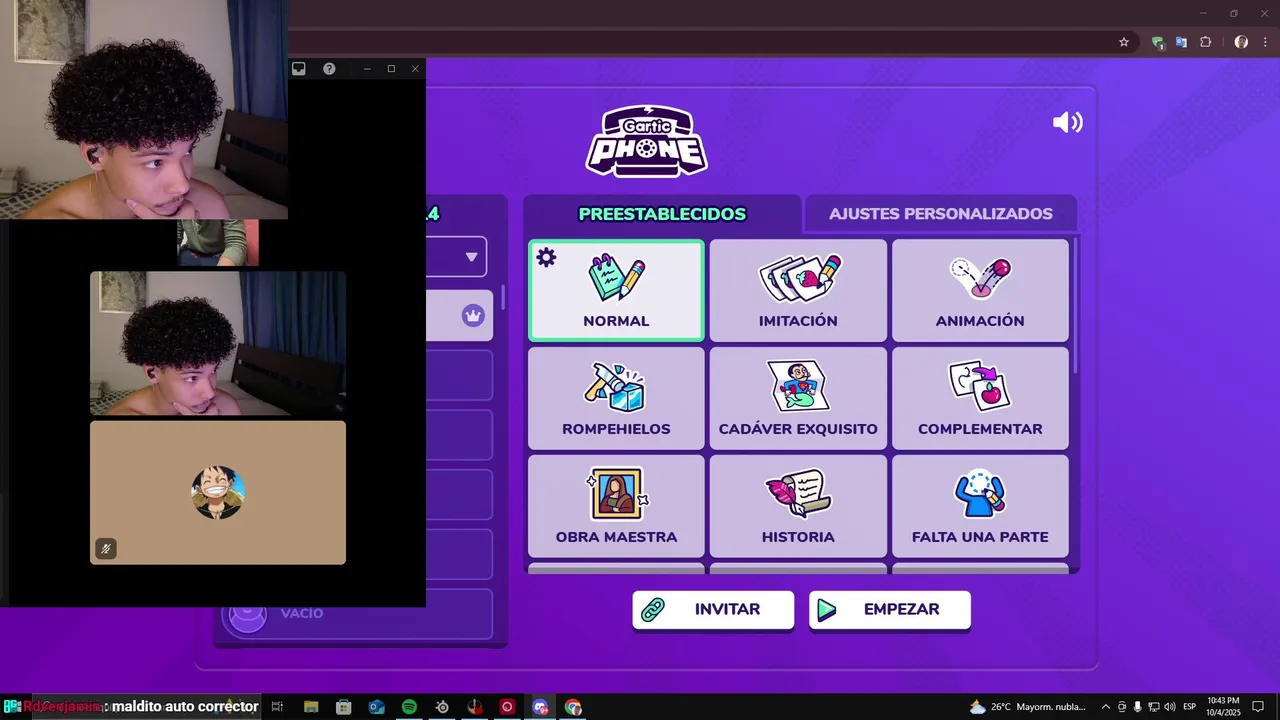The image size is (1280, 720).
Task: Open the red circle app in taskbar
Action: 507,707
